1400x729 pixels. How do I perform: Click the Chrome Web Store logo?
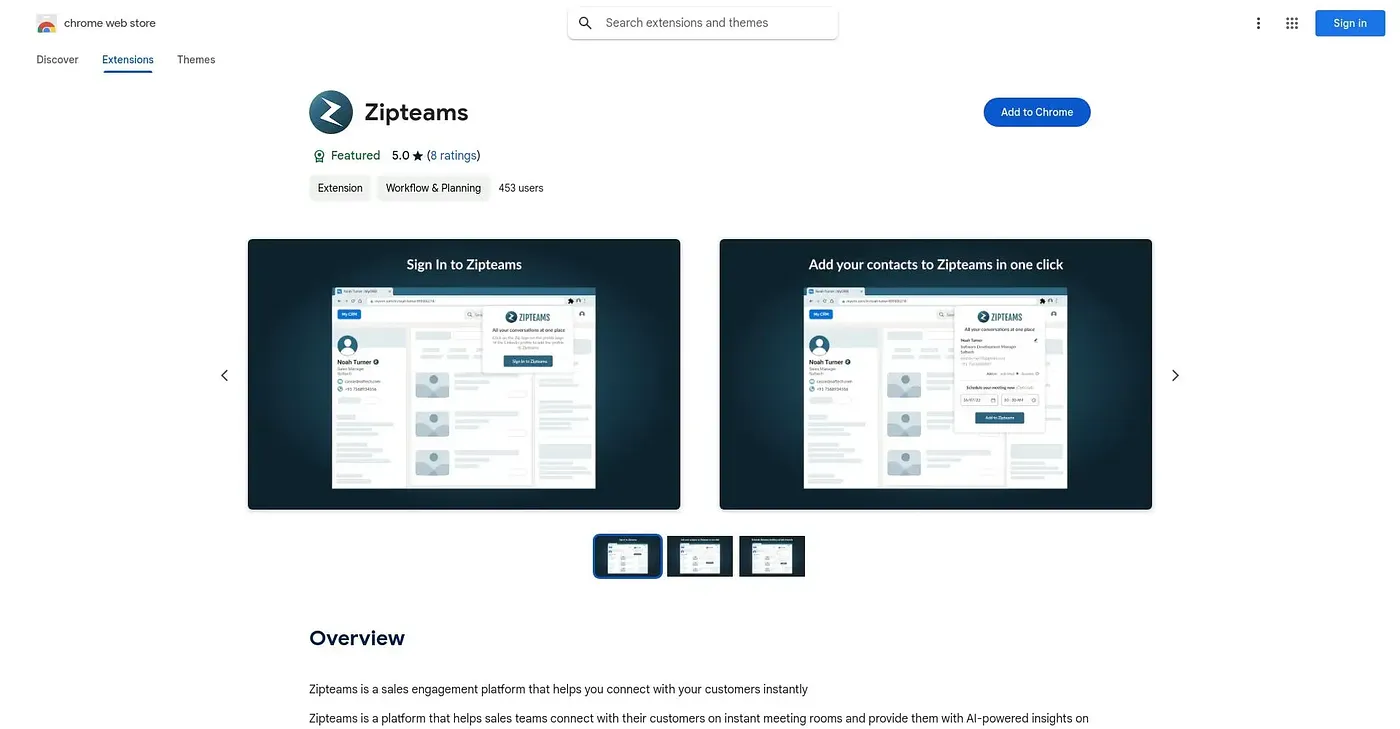pyautogui.click(x=46, y=23)
